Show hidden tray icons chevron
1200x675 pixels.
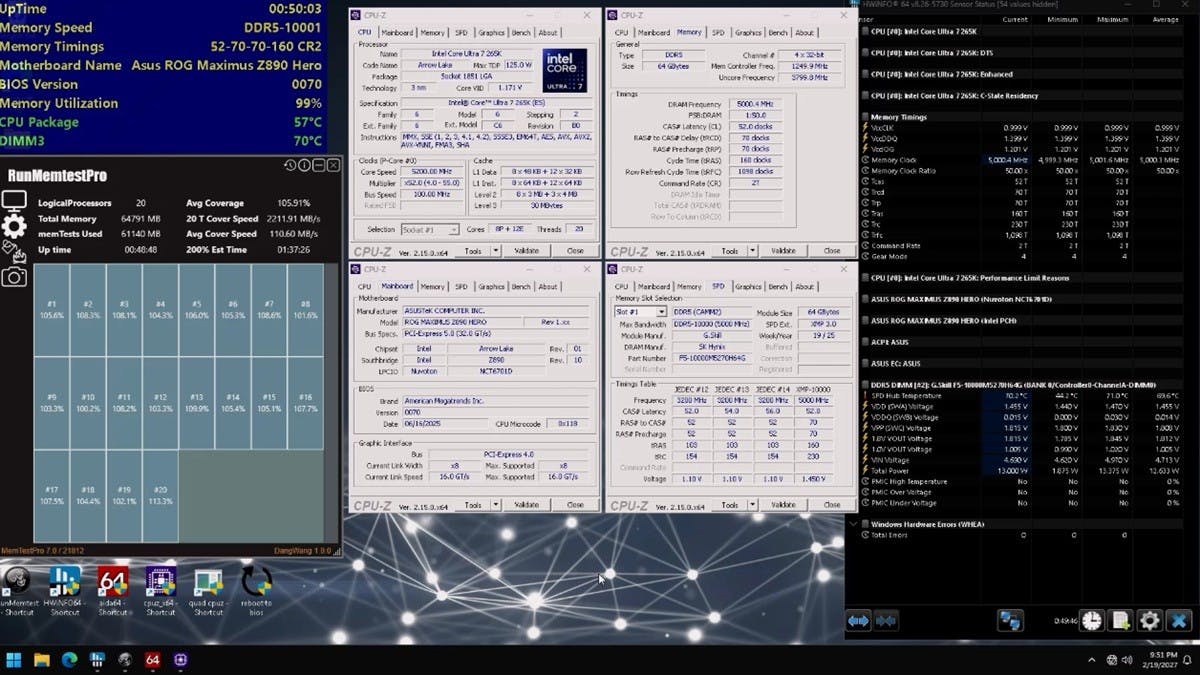(1091, 660)
